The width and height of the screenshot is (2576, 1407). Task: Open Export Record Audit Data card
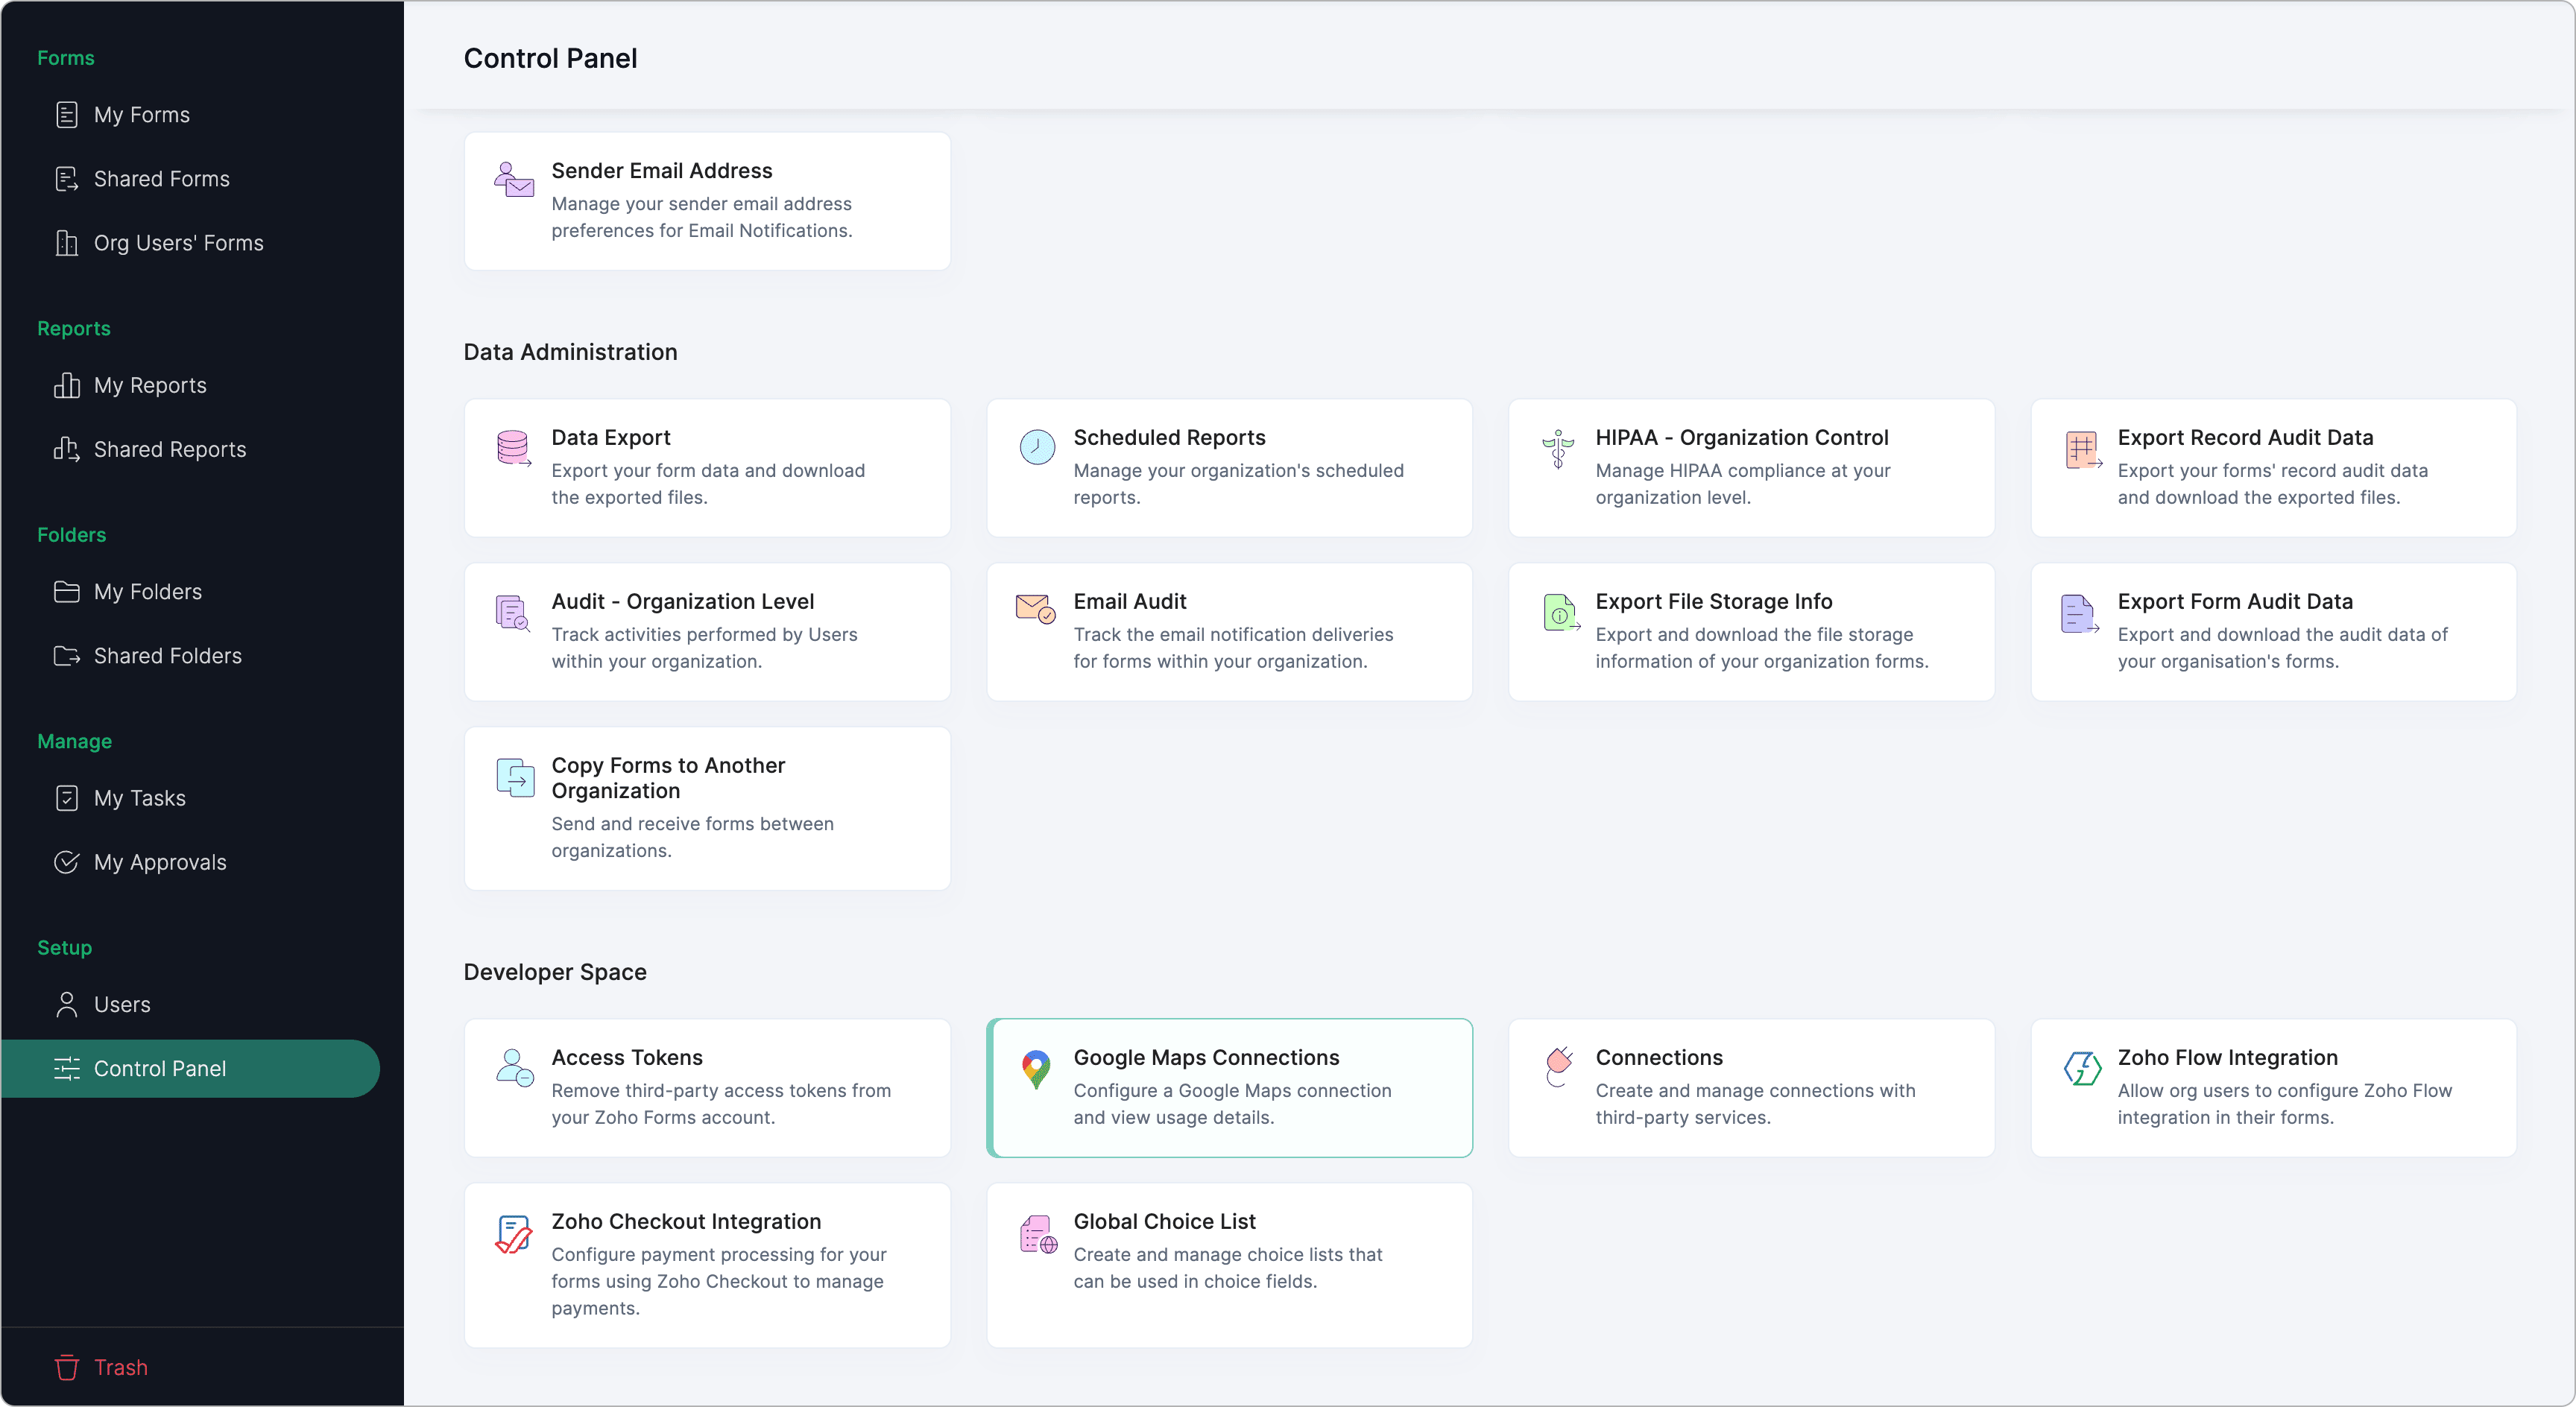coord(2273,467)
